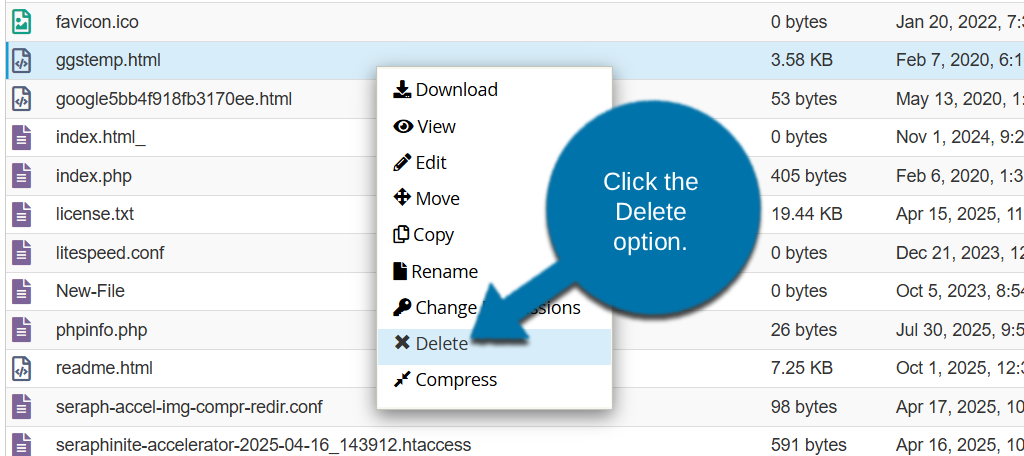Image resolution: width=1024 pixels, height=456 pixels.
Task: Click the index.php document icon
Action: click(x=21, y=176)
